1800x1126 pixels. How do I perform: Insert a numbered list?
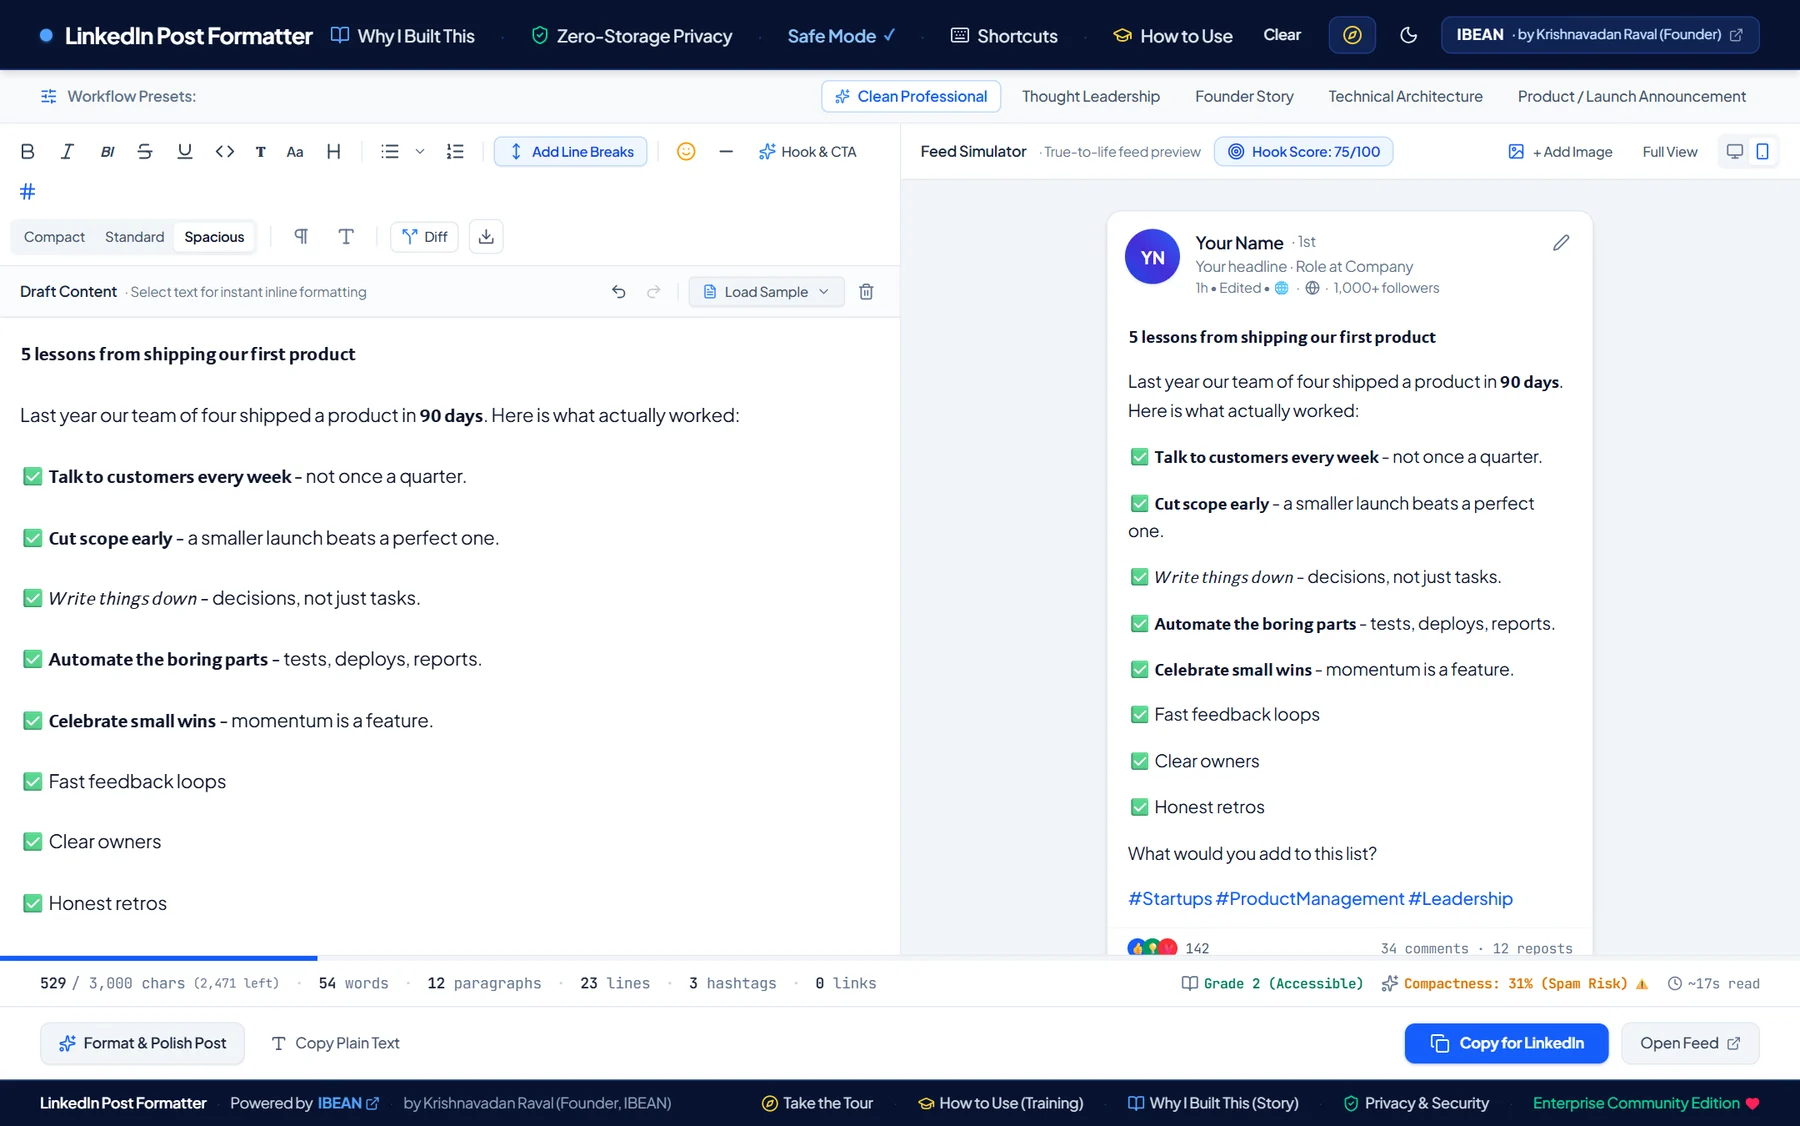click(x=455, y=152)
